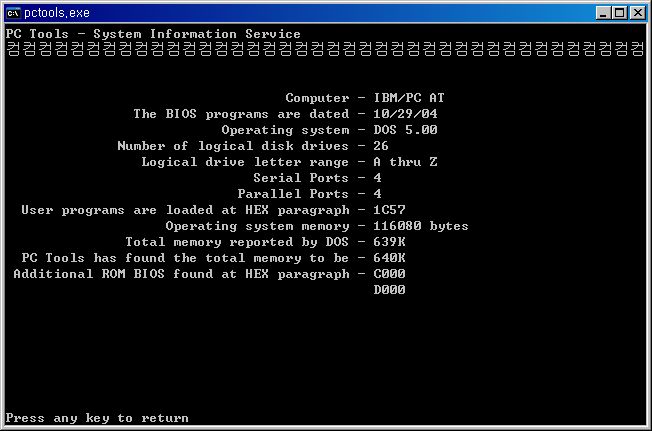This screenshot has width=652, height=431.
Task: Click the '640K' total memory value
Action: pyautogui.click(x=389, y=258)
